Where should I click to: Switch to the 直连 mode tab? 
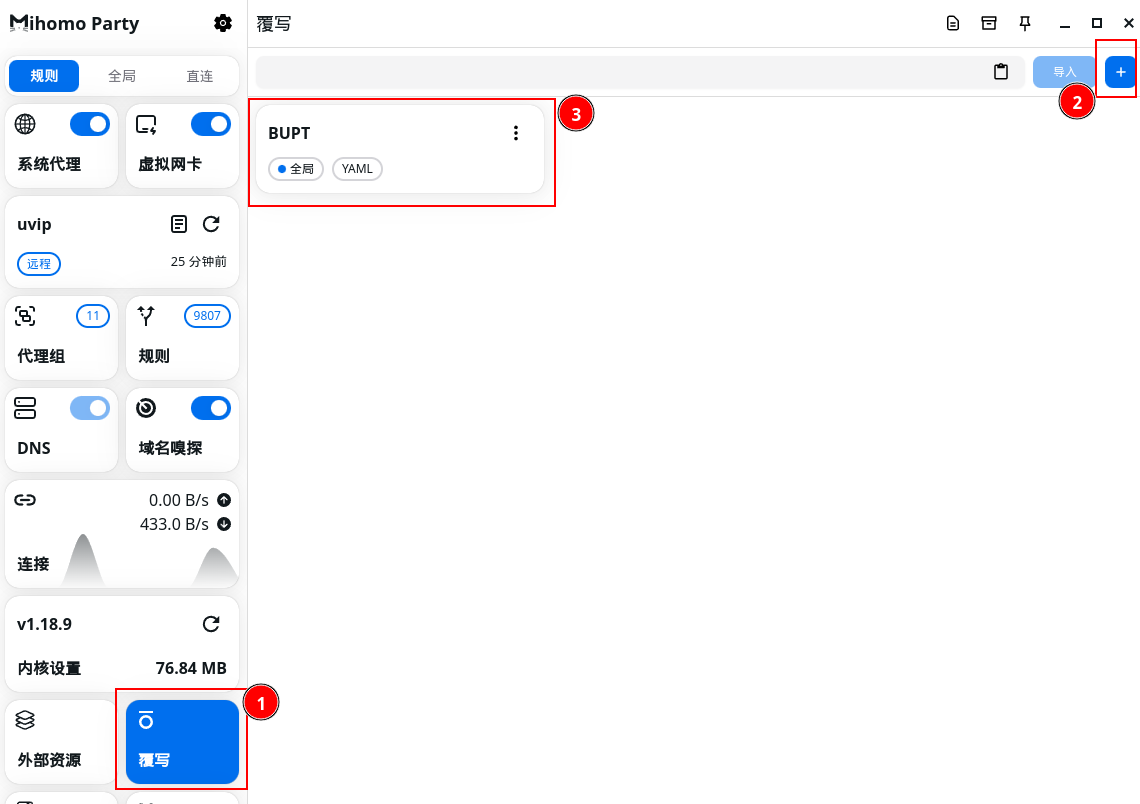tap(200, 76)
